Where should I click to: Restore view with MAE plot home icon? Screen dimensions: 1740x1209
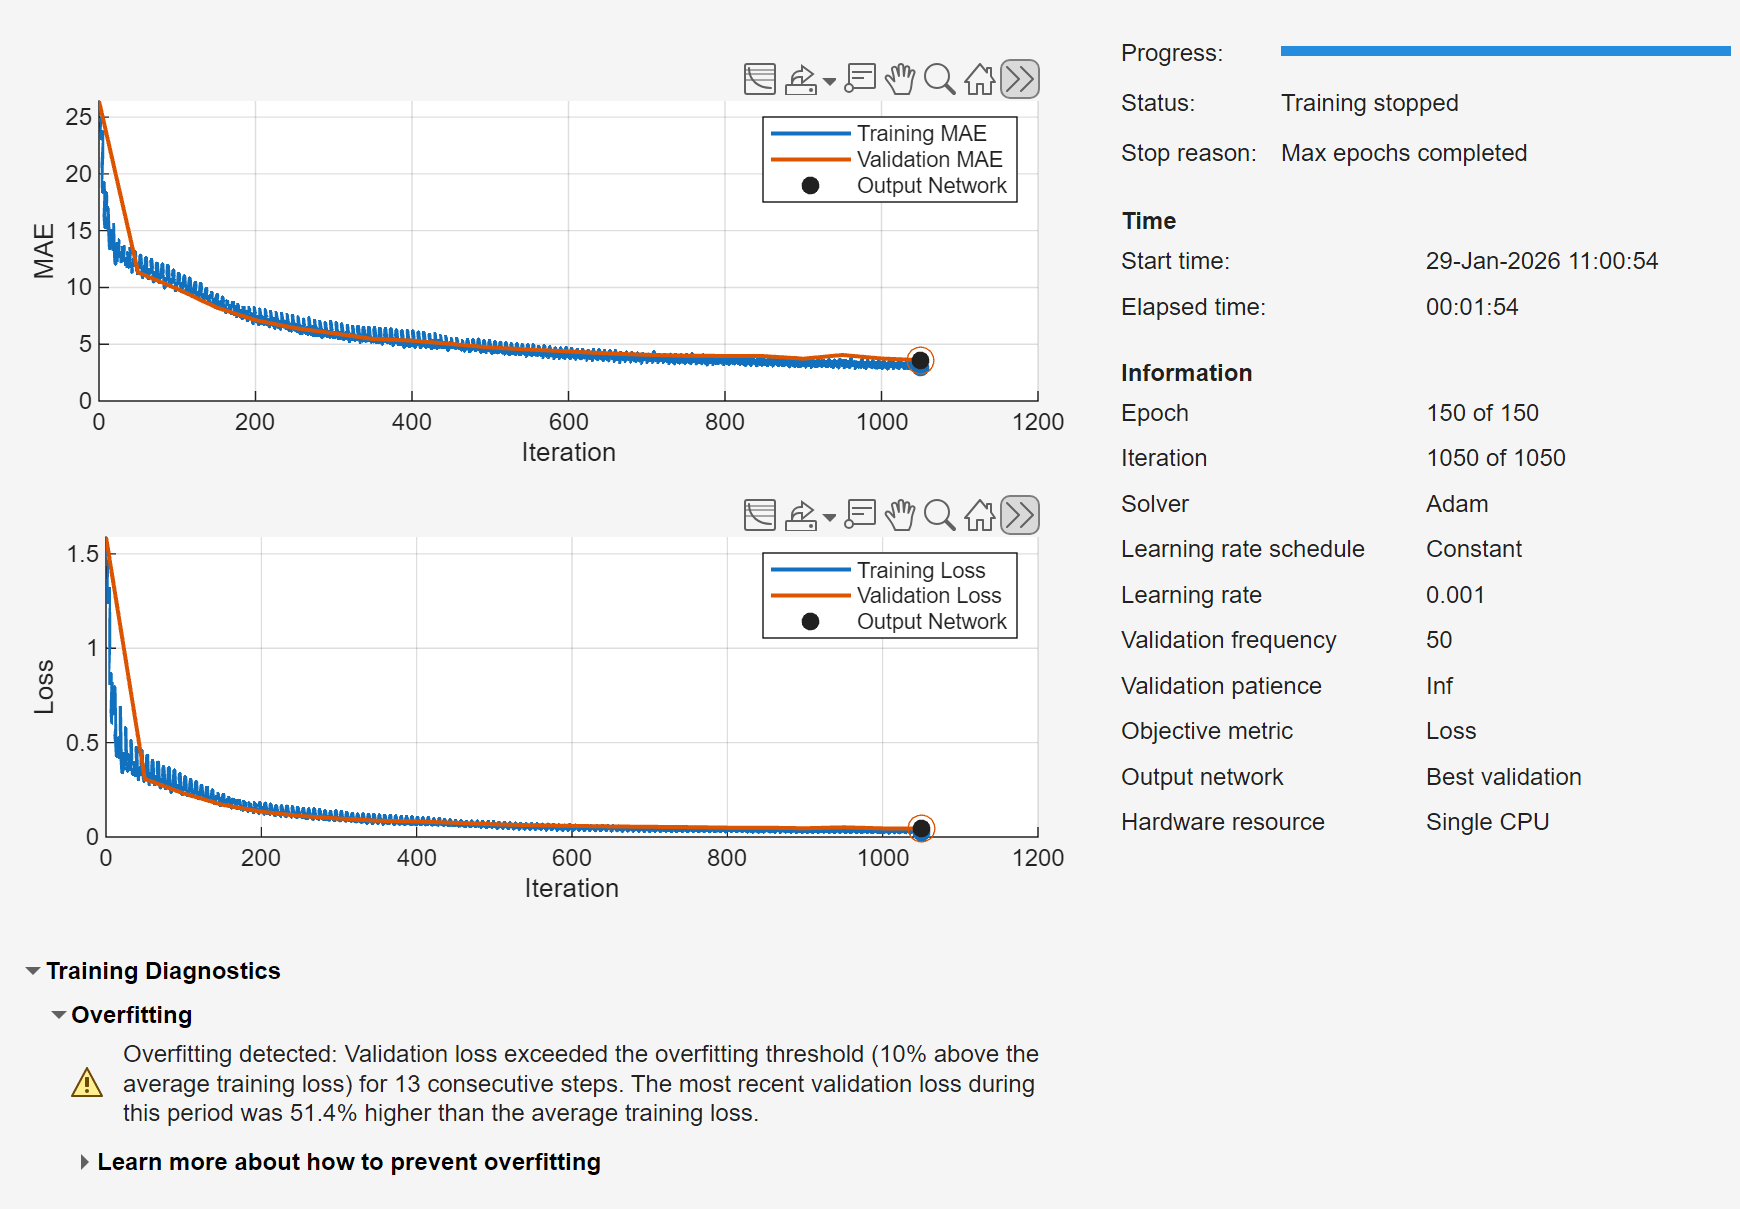tap(980, 79)
